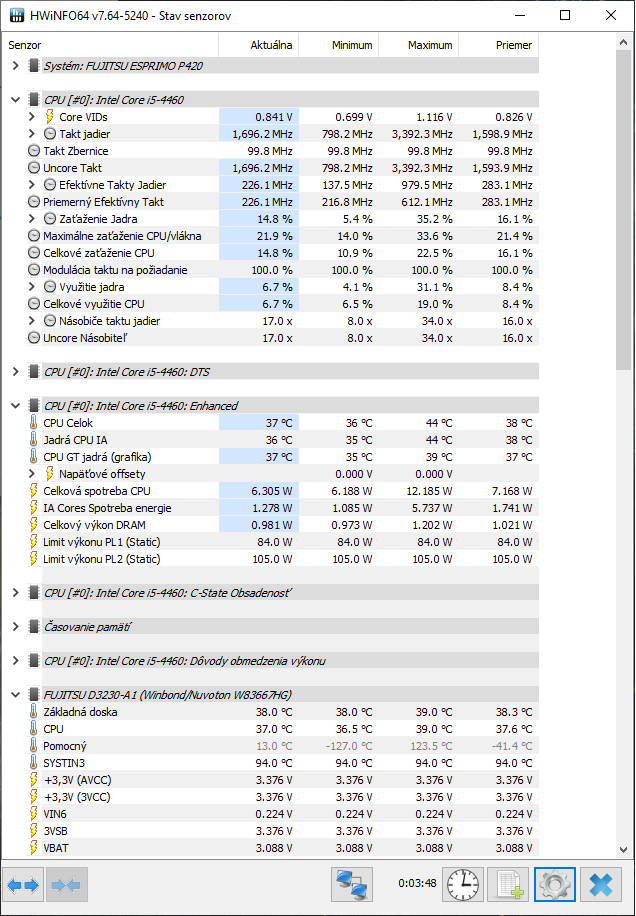Click the clock icon beside Uncore Násobiteľ
The image size is (636, 916).
(34, 338)
